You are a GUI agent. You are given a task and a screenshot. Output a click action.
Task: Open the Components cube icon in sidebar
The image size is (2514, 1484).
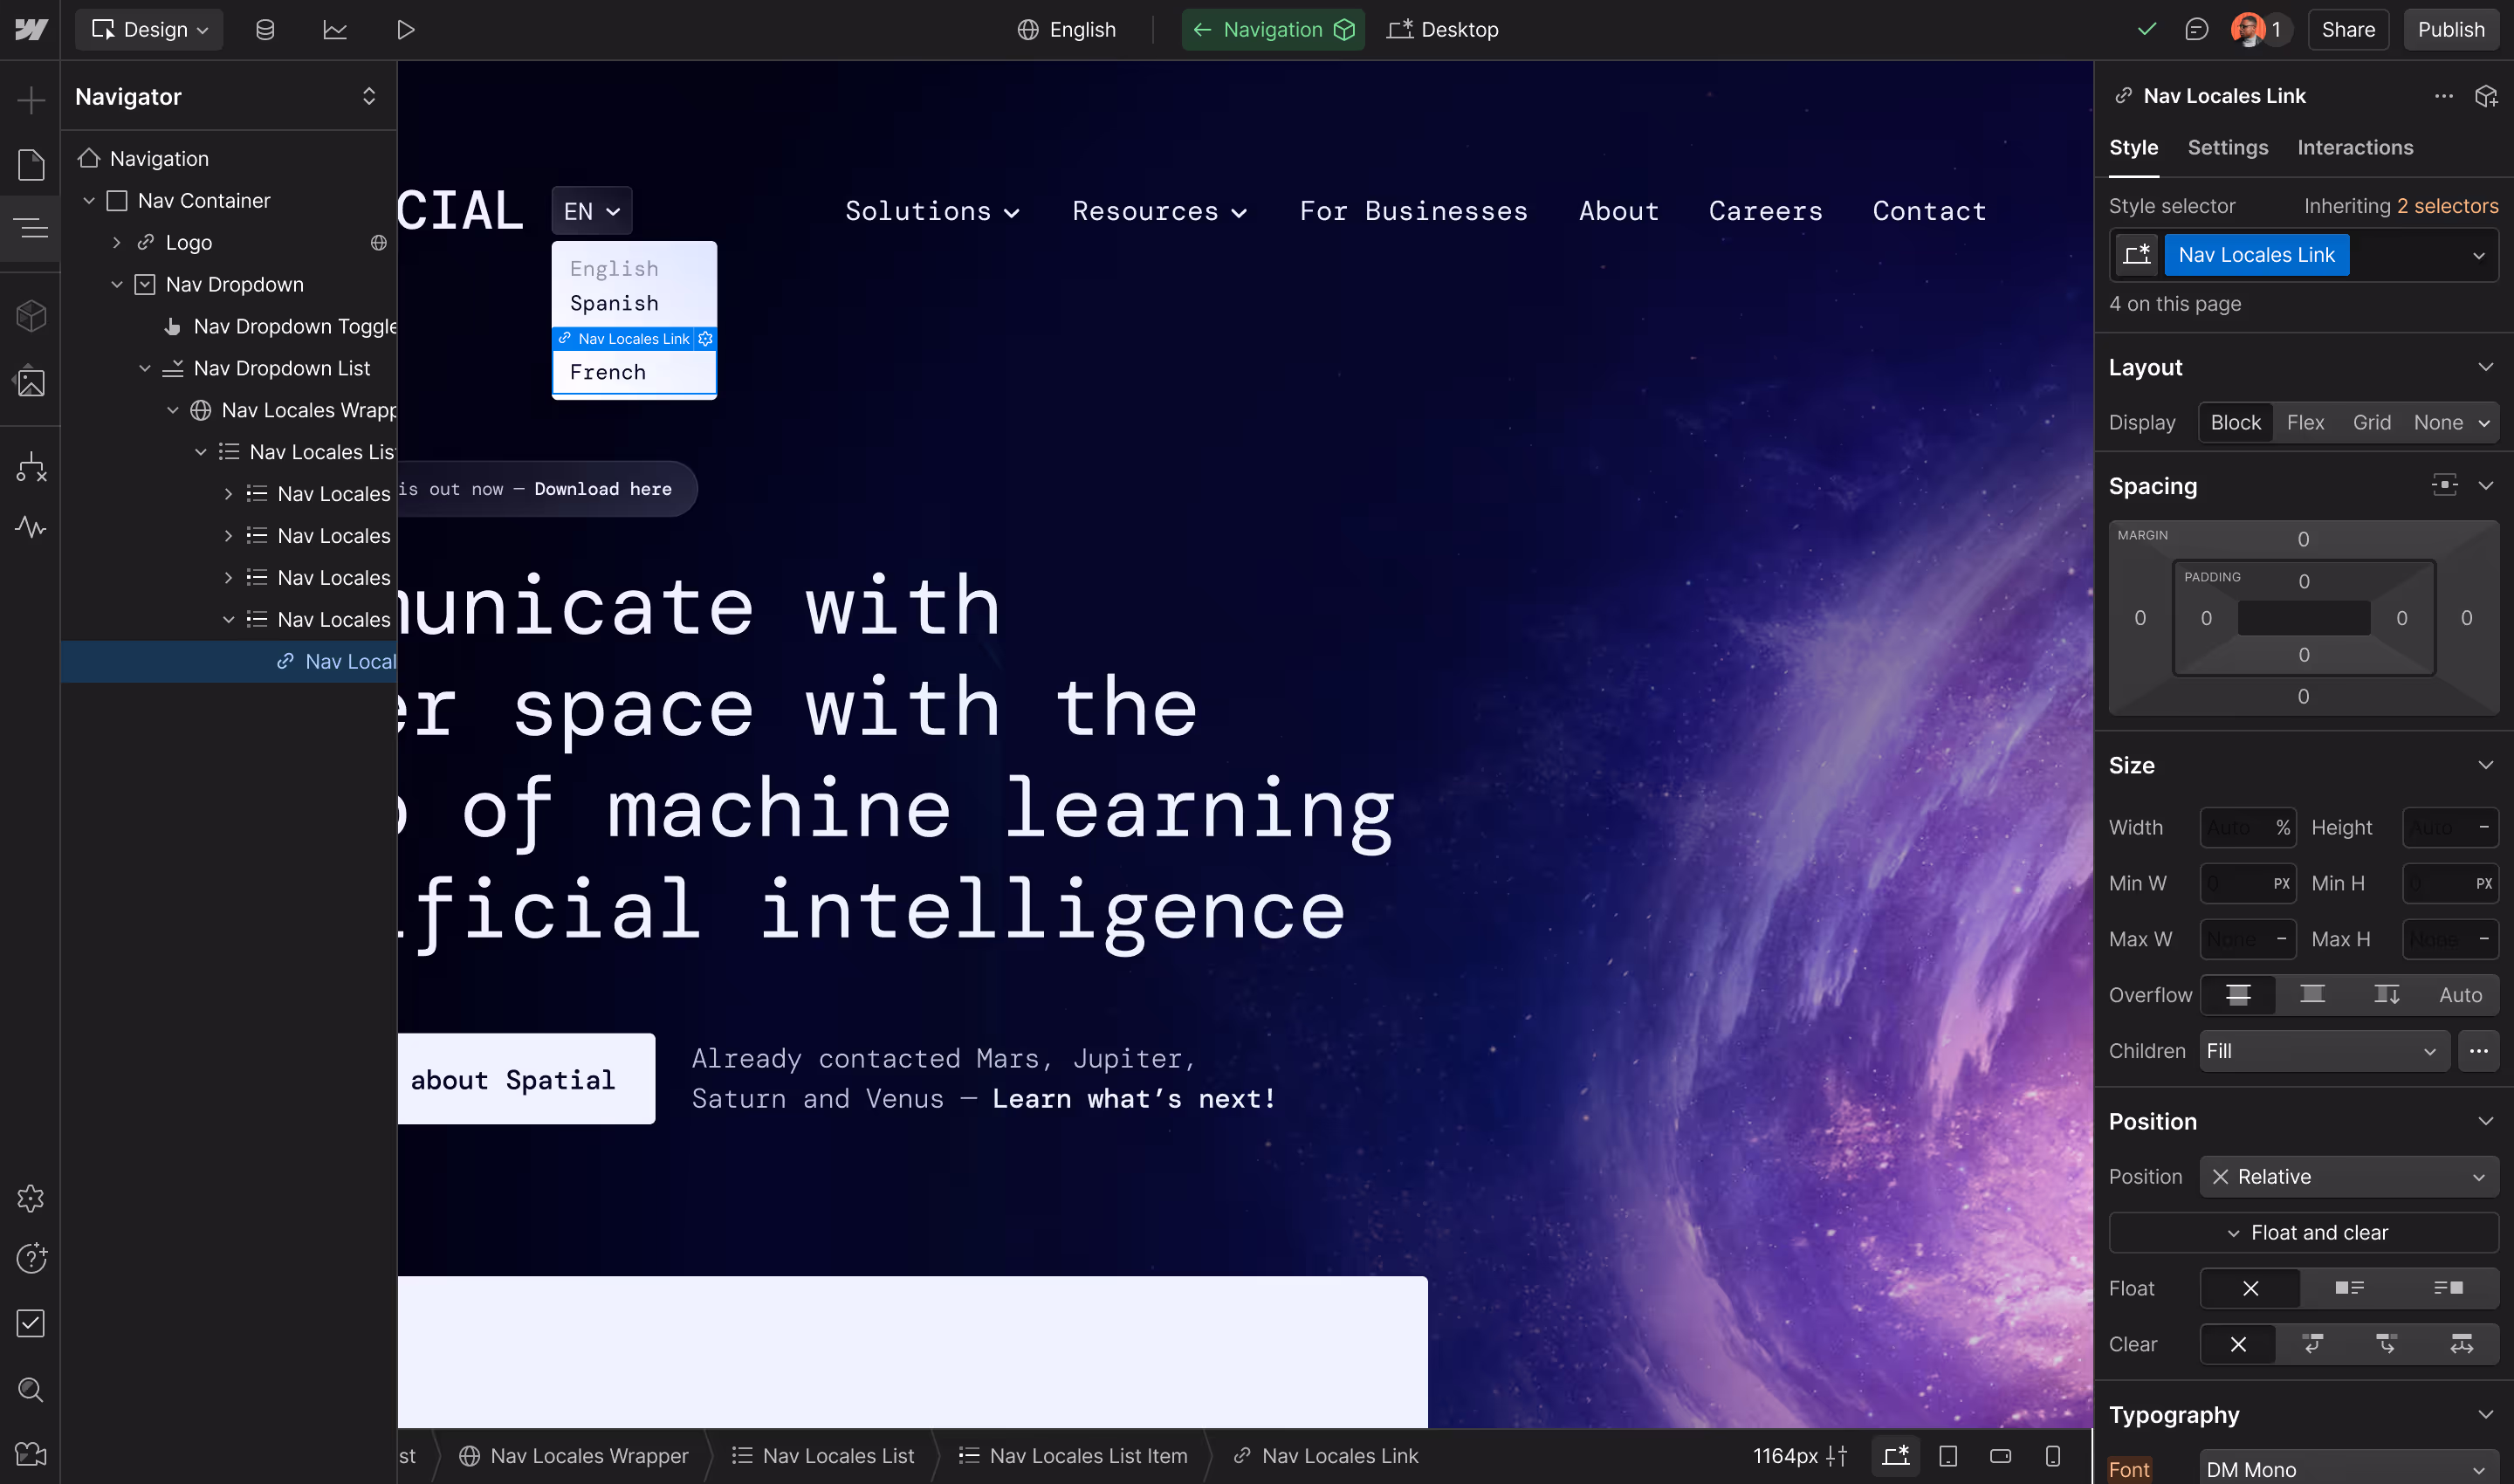(x=31, y=316)
